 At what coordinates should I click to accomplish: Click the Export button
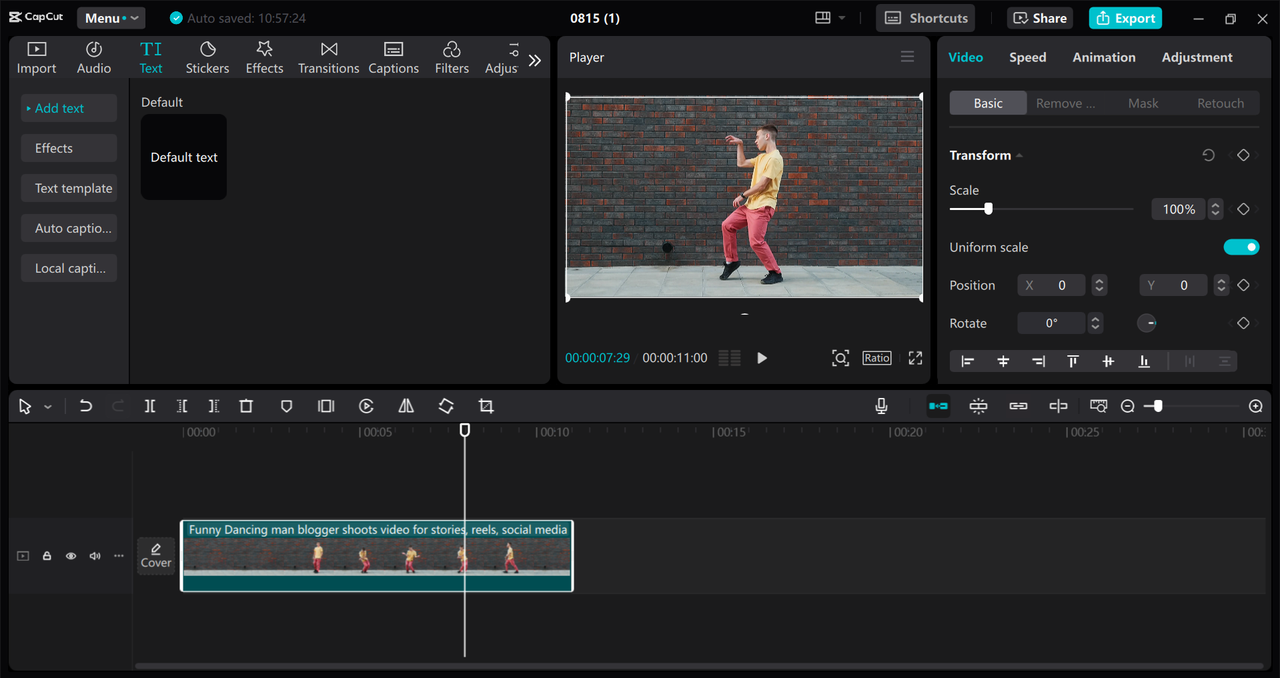point(1125,18)
